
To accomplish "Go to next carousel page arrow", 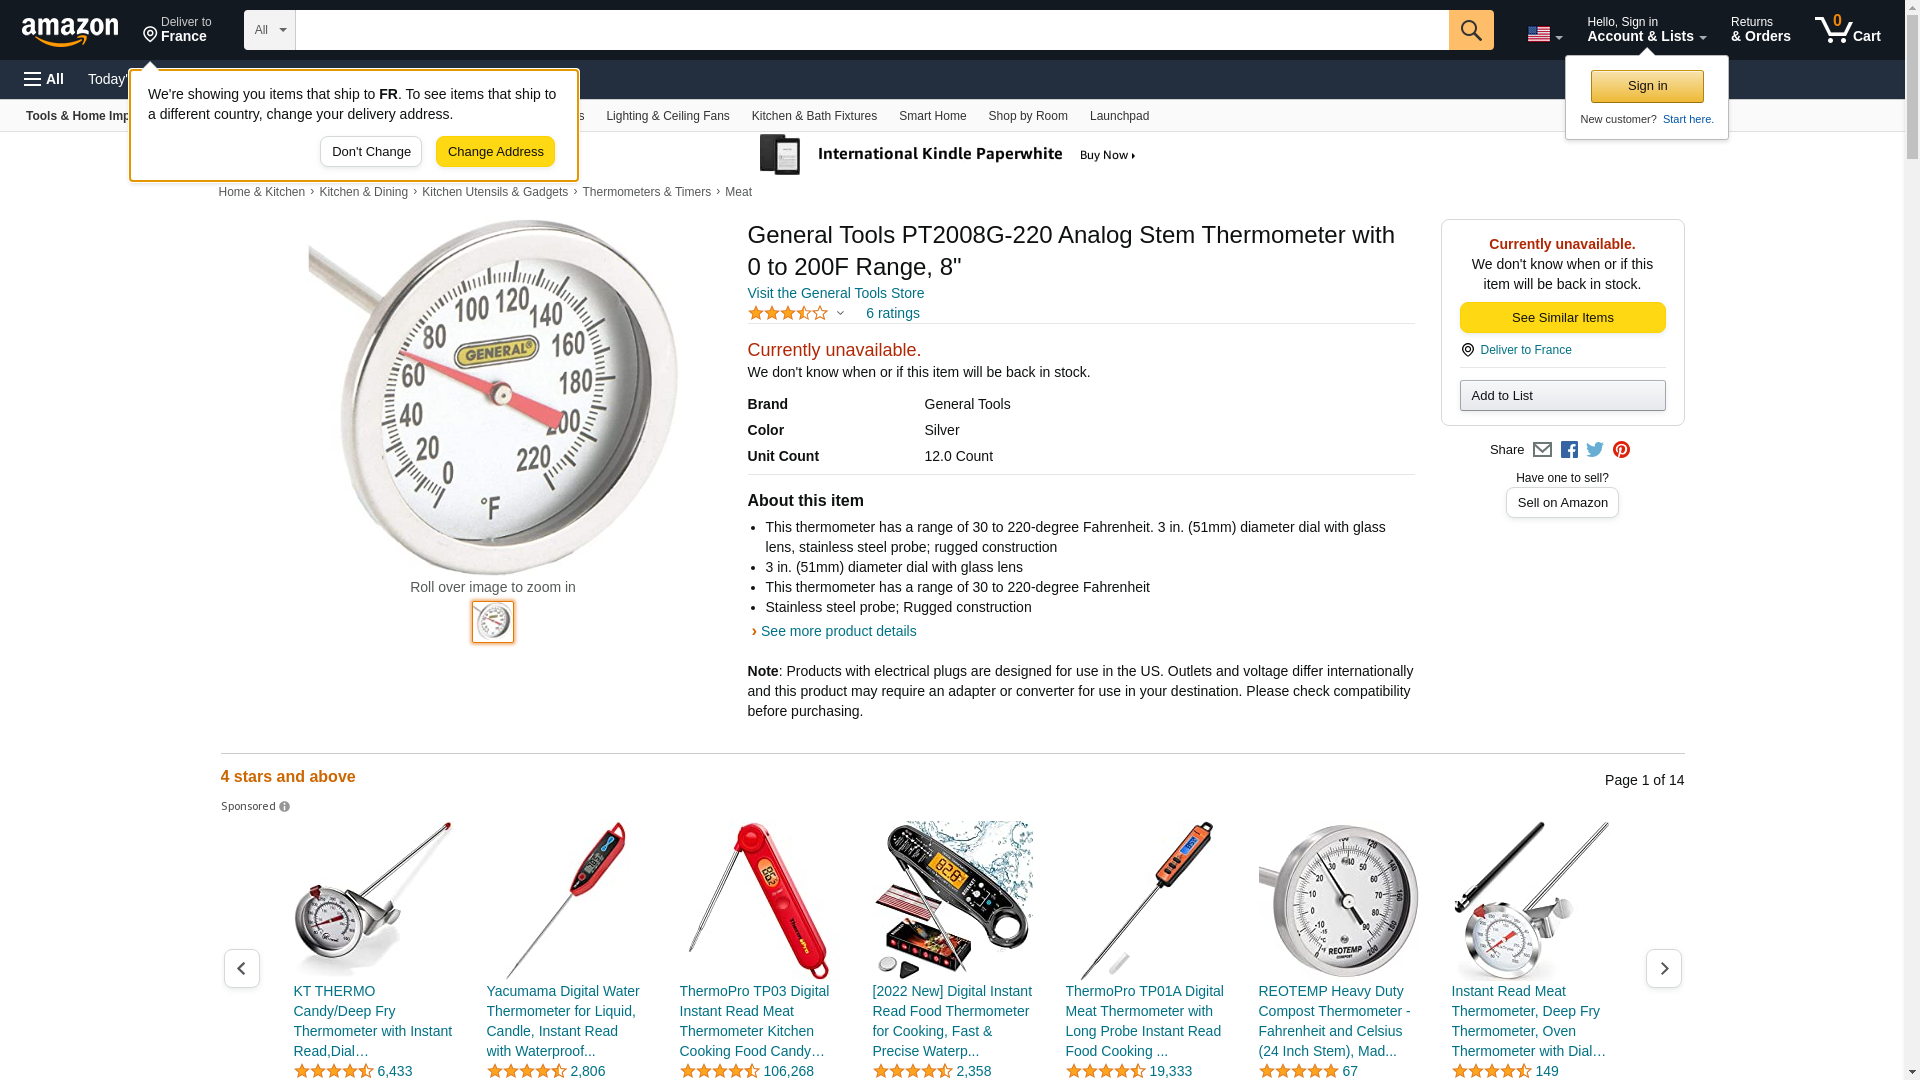I will tap(1663, 968).
